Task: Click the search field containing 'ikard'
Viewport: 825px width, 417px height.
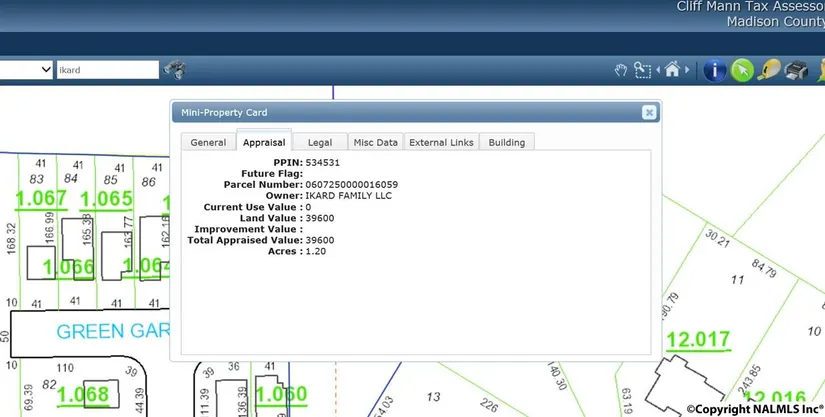Action: point(106,70)
